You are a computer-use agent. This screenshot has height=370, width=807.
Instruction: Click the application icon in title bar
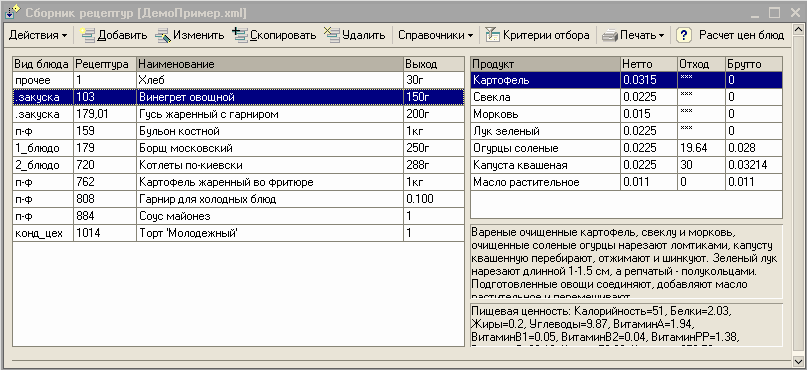[x=12, y=11]
